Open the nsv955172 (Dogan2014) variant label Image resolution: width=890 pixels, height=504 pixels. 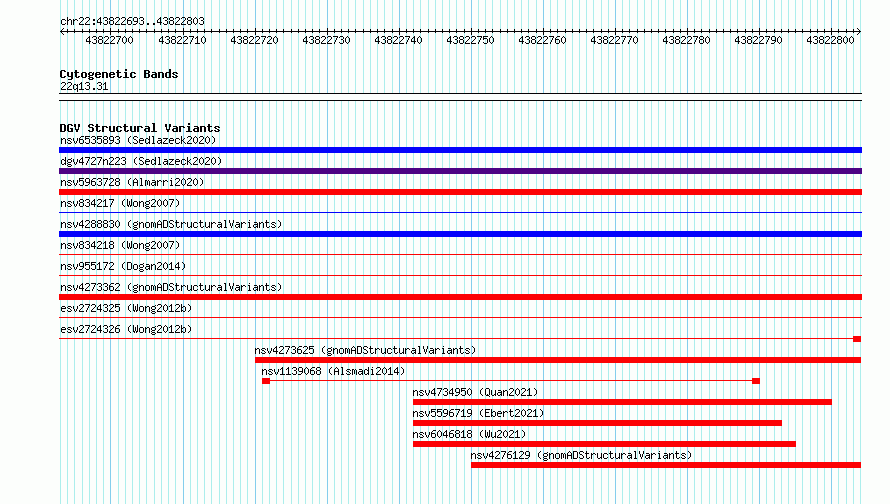(123, 266)
